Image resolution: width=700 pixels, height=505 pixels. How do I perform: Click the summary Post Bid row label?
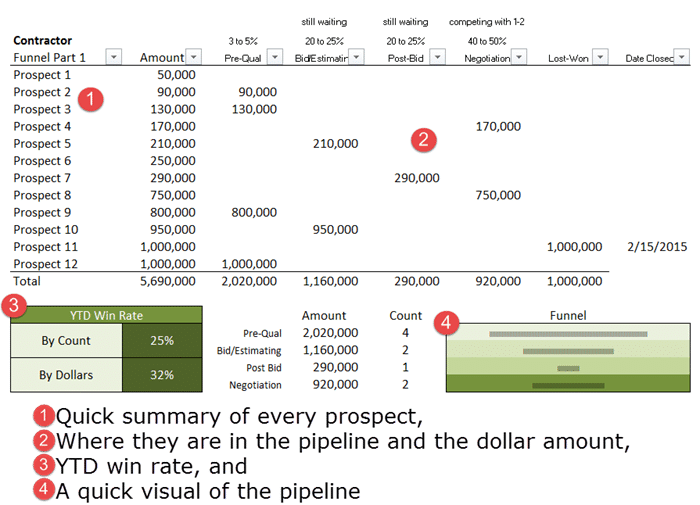click(264, 367)
